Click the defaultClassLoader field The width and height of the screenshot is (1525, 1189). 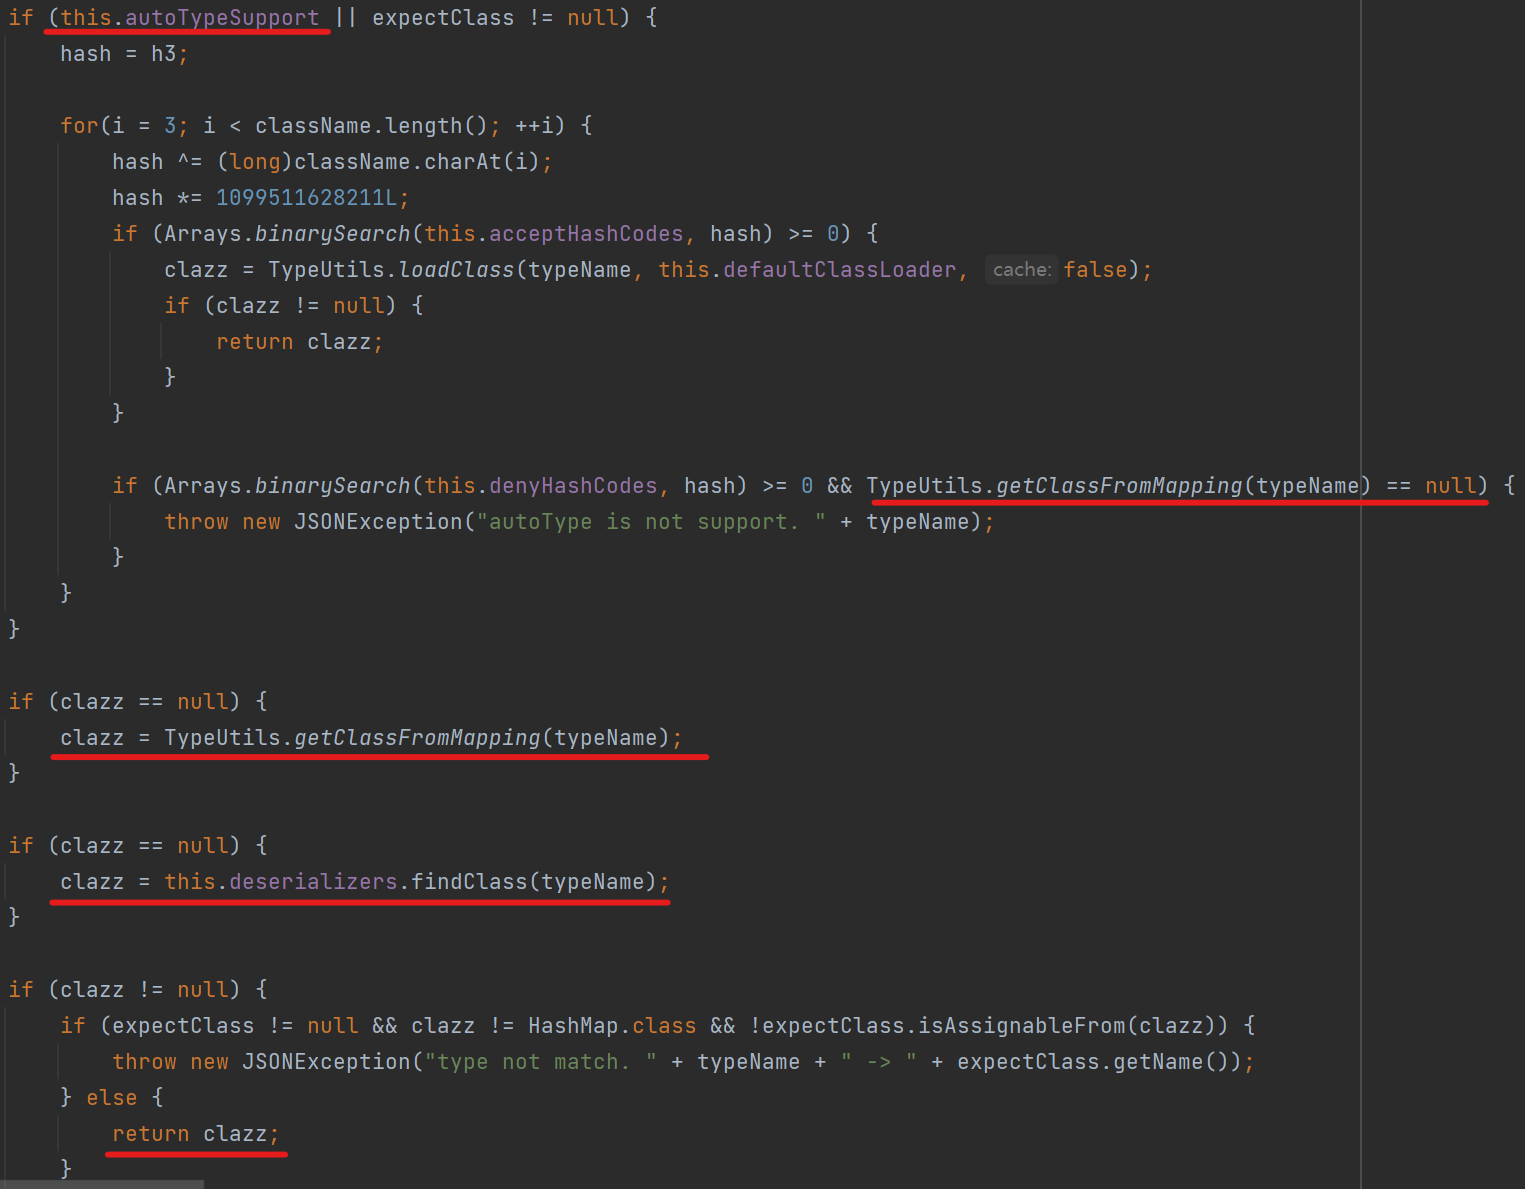840,270
